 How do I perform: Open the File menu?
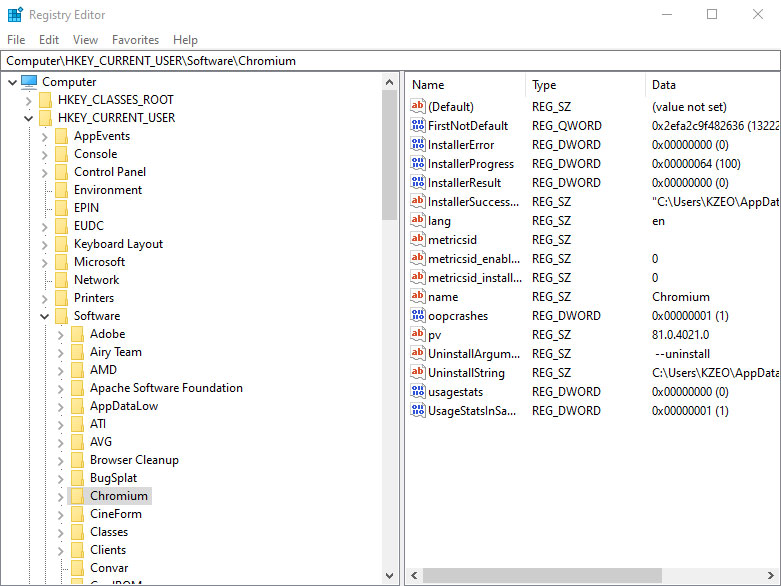coord(16,40)
